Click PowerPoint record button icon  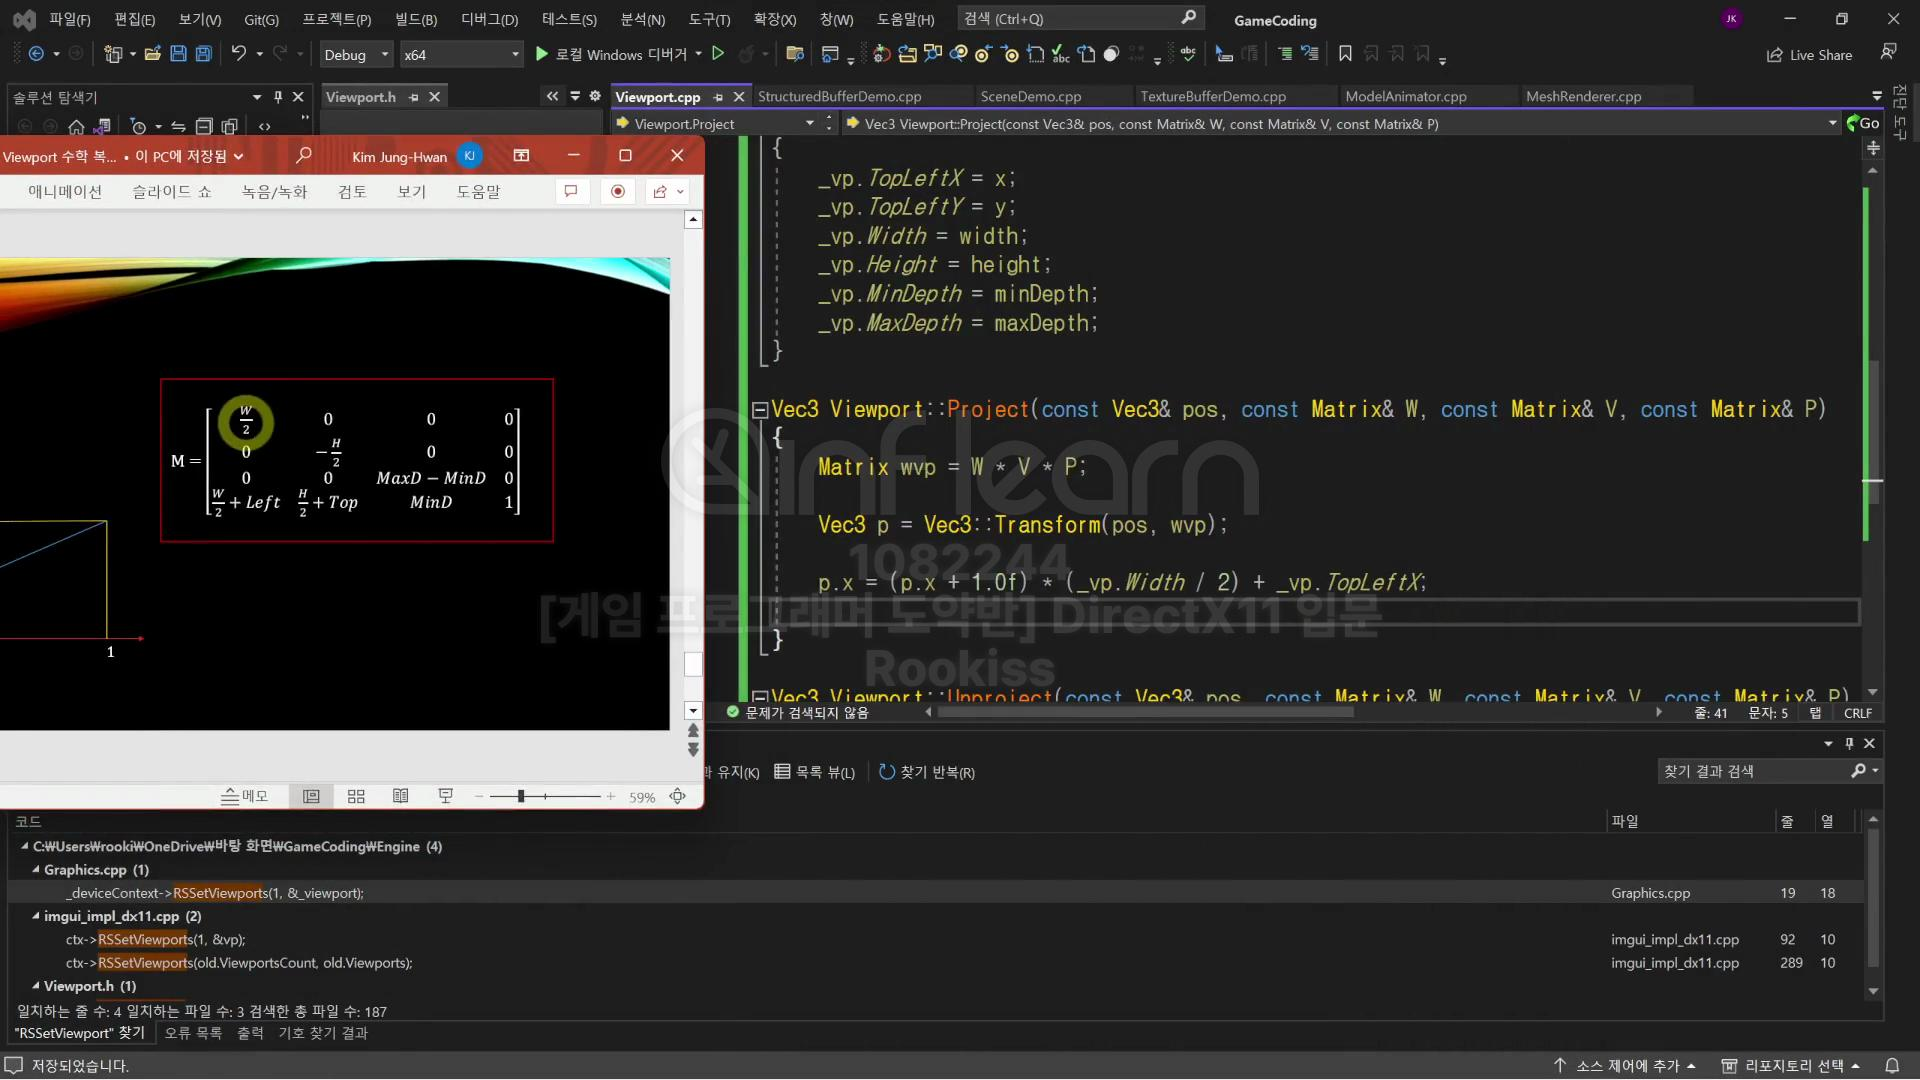618,191
